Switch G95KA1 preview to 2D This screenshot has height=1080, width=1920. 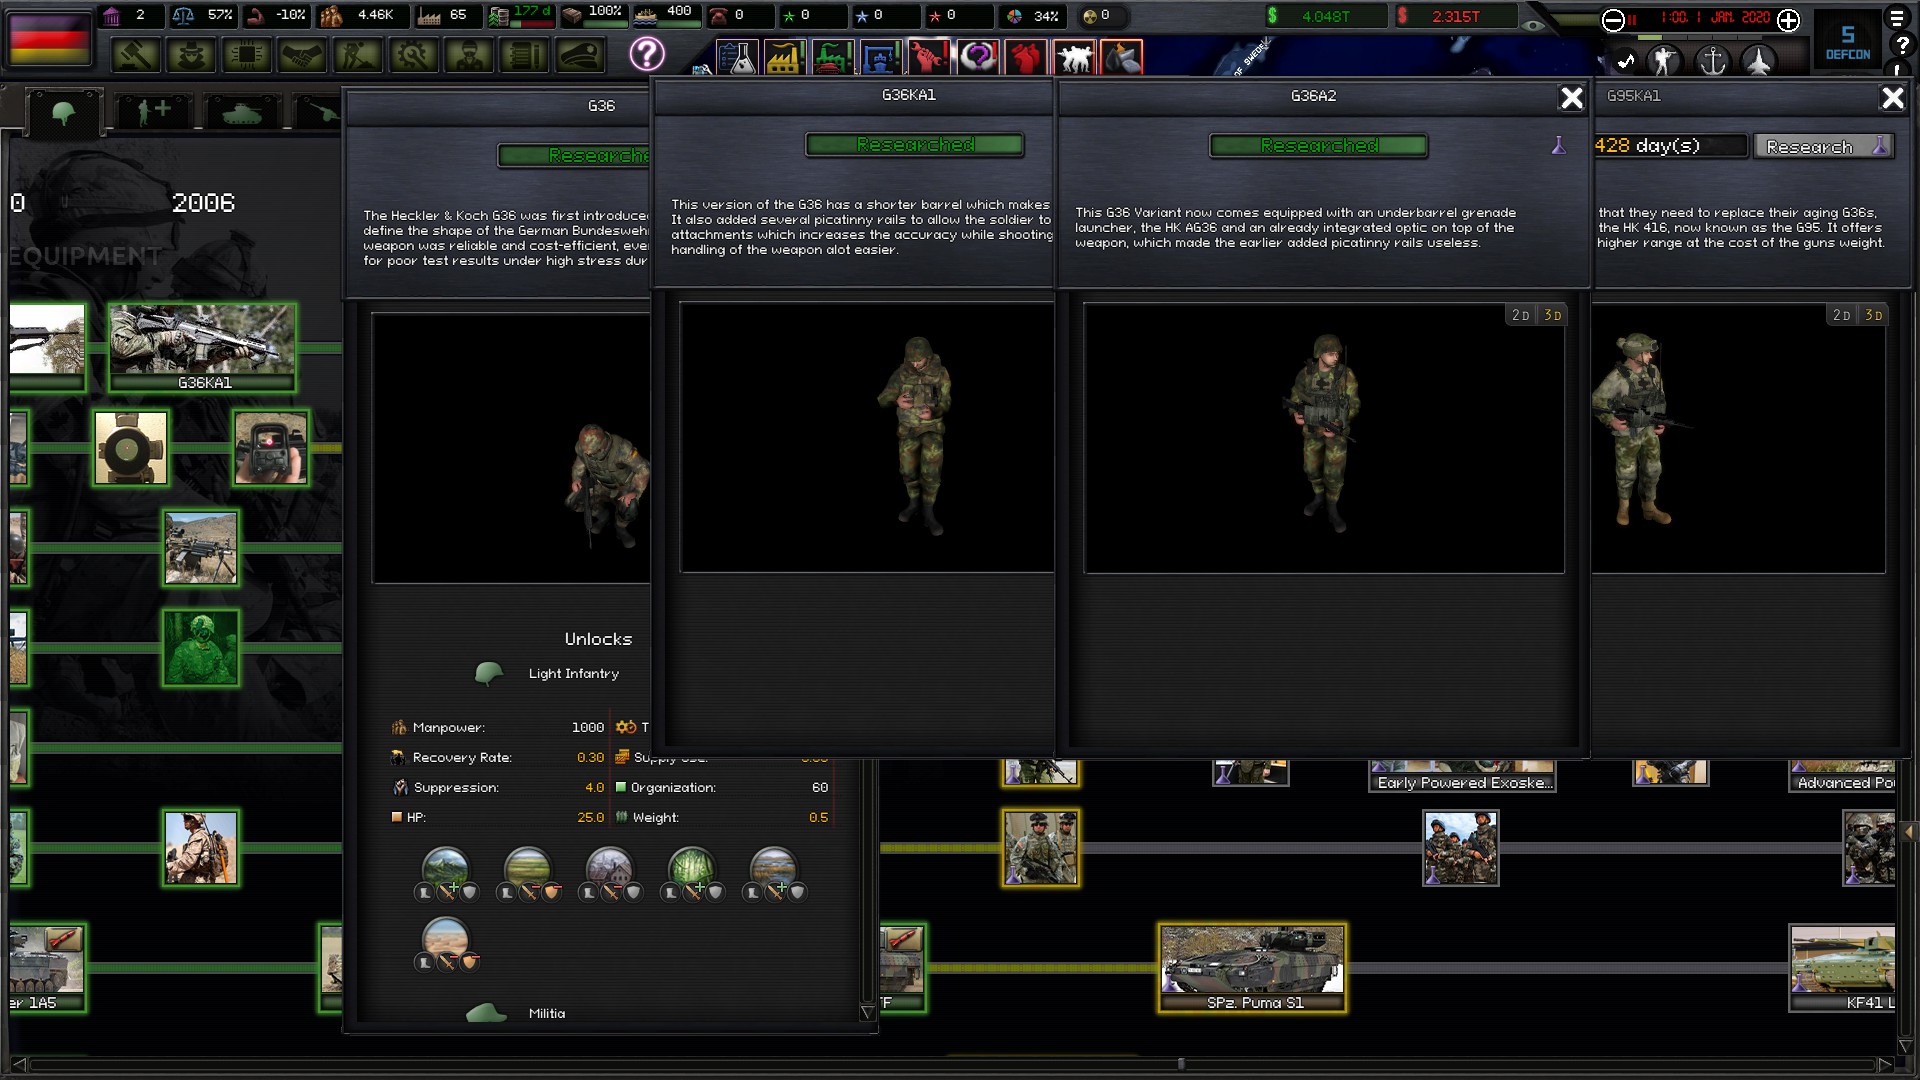[x=1842, y=315]
